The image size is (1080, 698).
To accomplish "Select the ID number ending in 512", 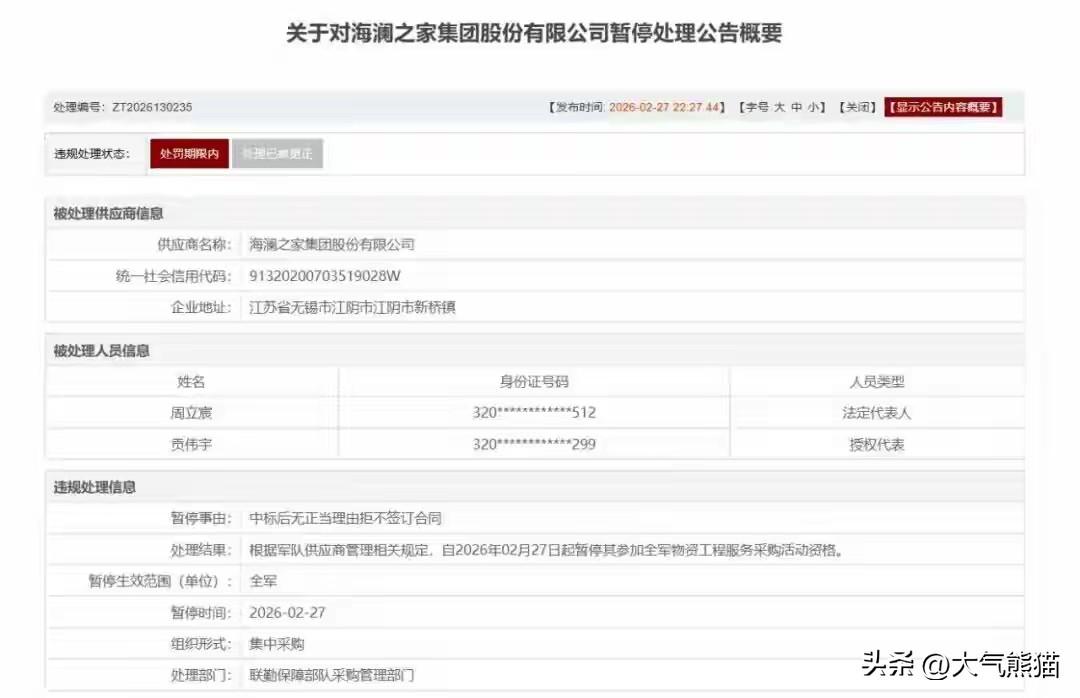I will point(534,413).
